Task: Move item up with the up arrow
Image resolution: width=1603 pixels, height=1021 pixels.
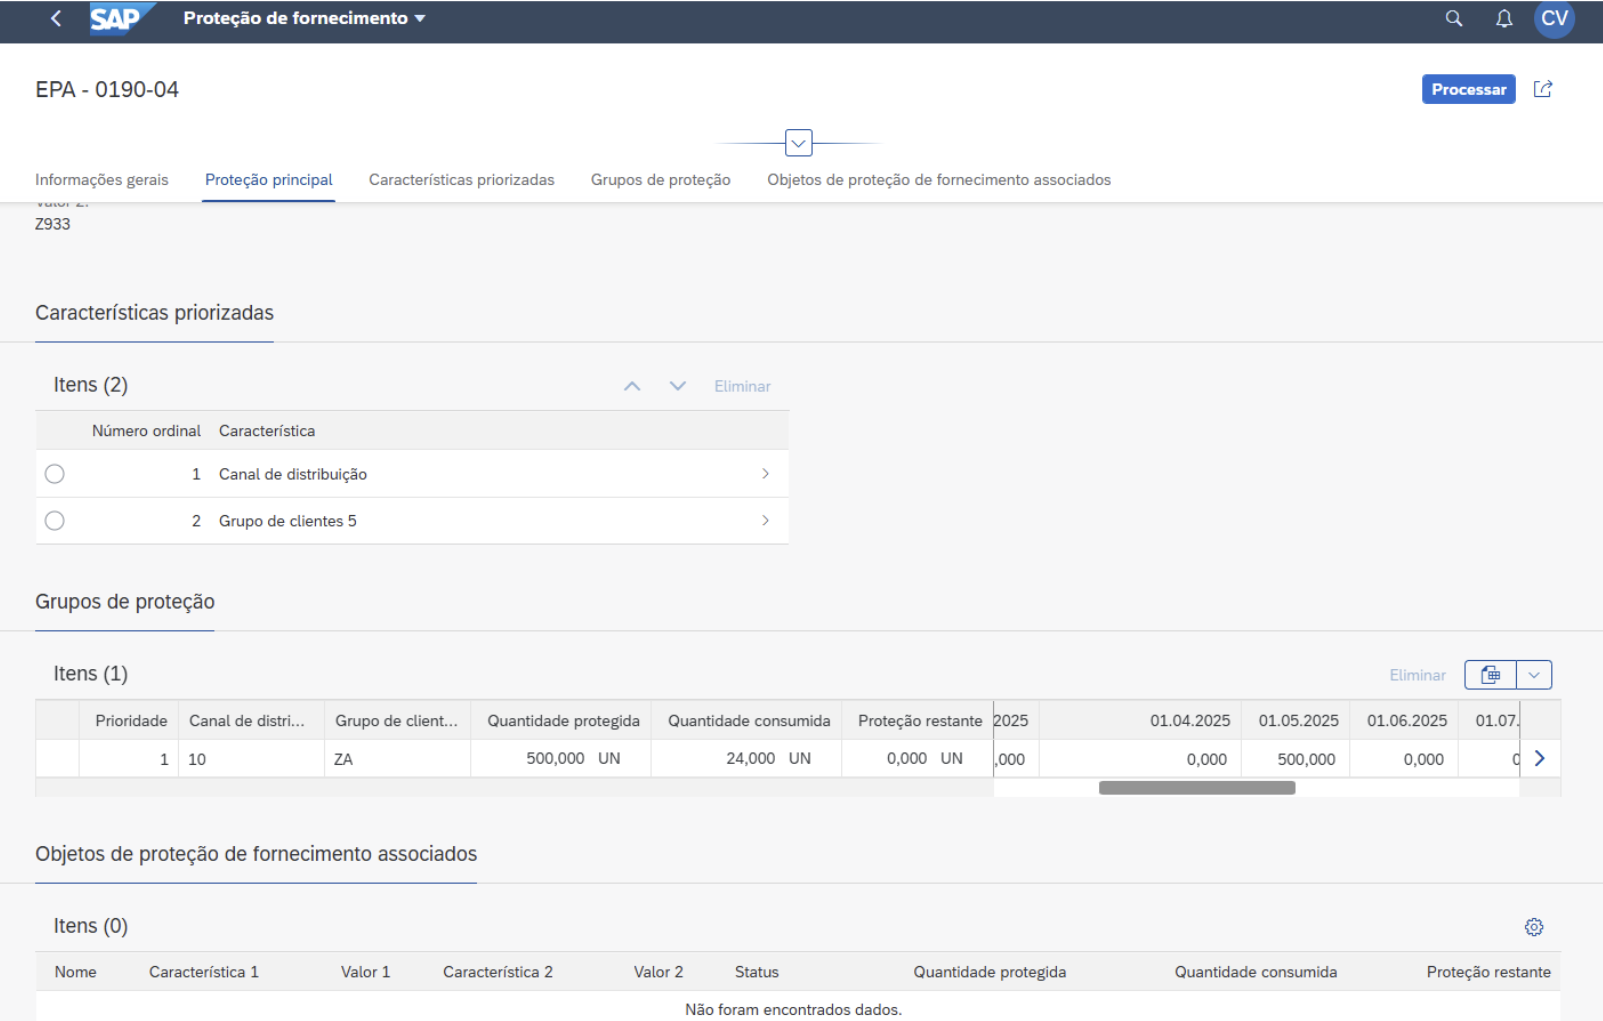Action: 632,386
